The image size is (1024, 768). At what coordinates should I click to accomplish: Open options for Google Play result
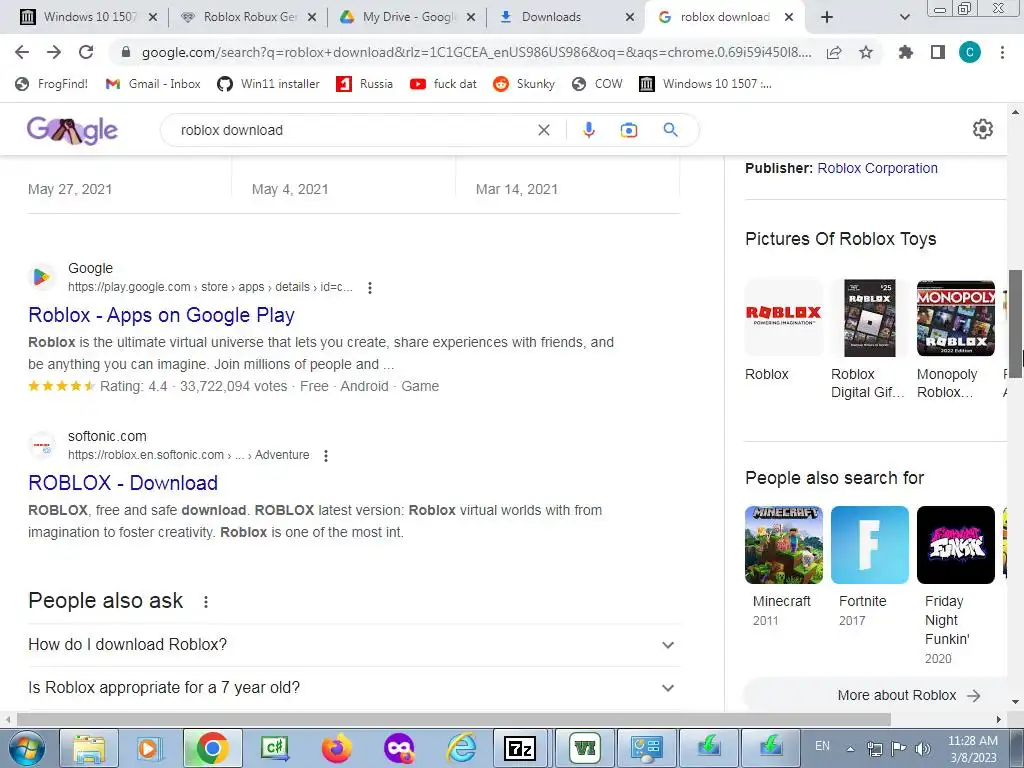tap(370, 287)
